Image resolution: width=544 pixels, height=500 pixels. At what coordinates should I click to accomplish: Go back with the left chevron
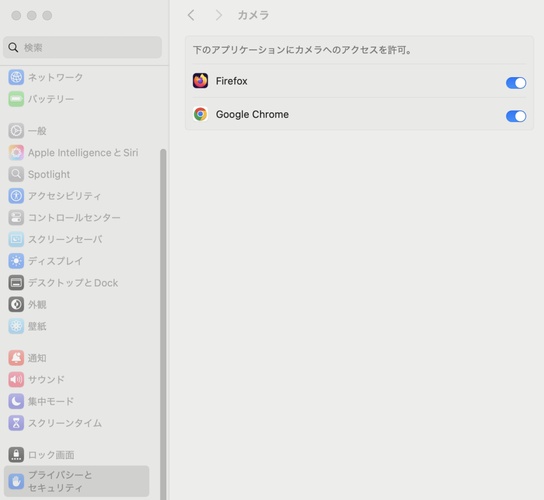(x=191, y=15)
